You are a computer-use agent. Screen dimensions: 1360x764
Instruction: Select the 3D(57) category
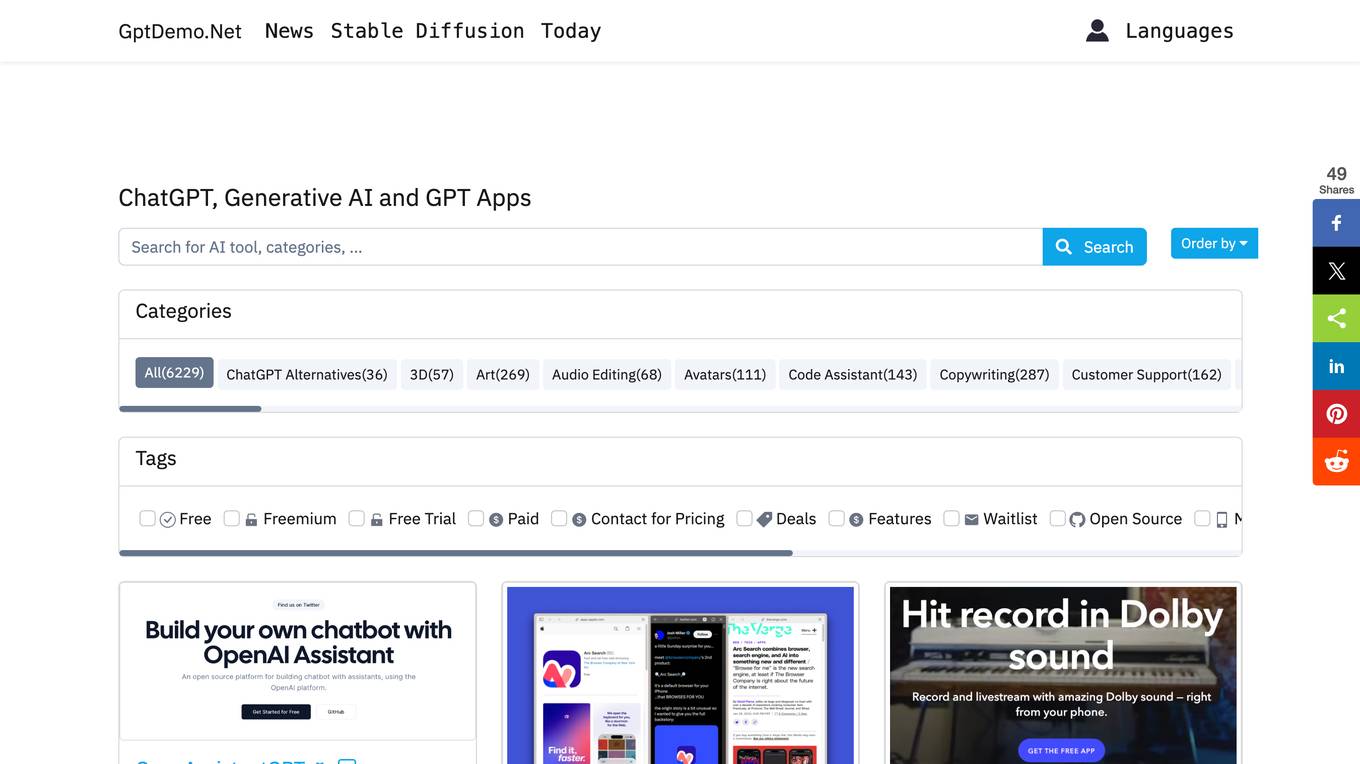(432, 375)
